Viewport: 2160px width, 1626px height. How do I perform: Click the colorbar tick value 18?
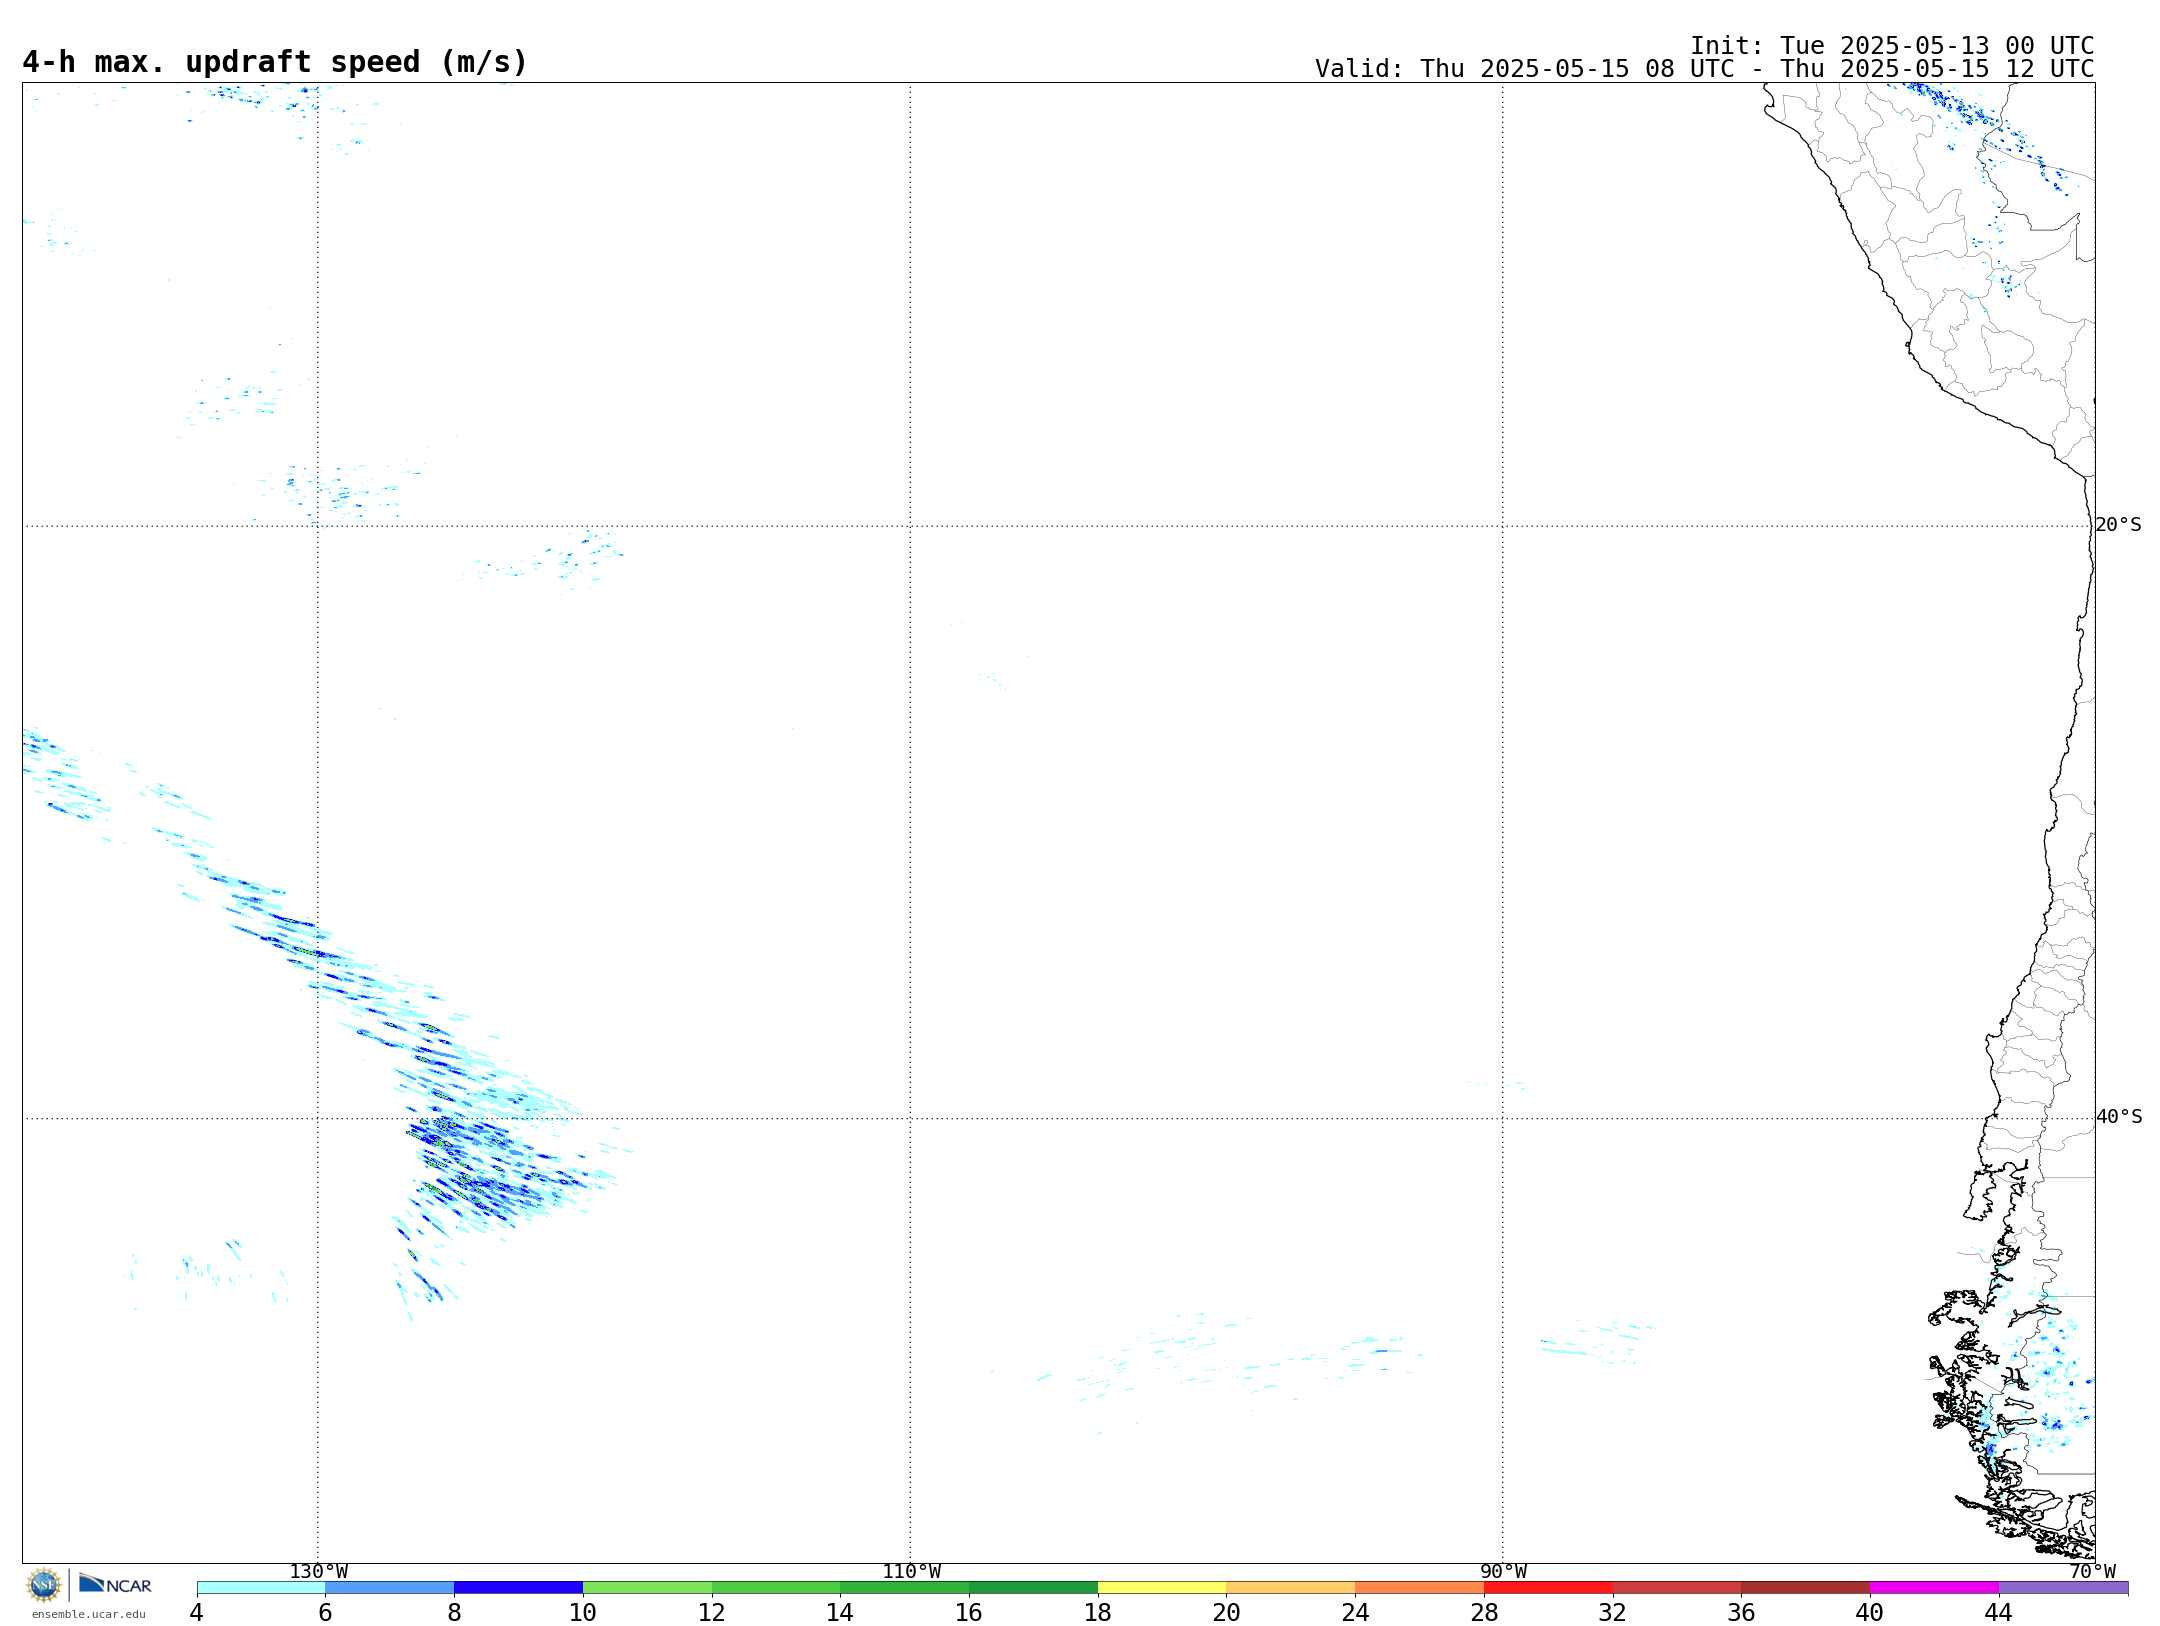[x=1097, y=1613]
